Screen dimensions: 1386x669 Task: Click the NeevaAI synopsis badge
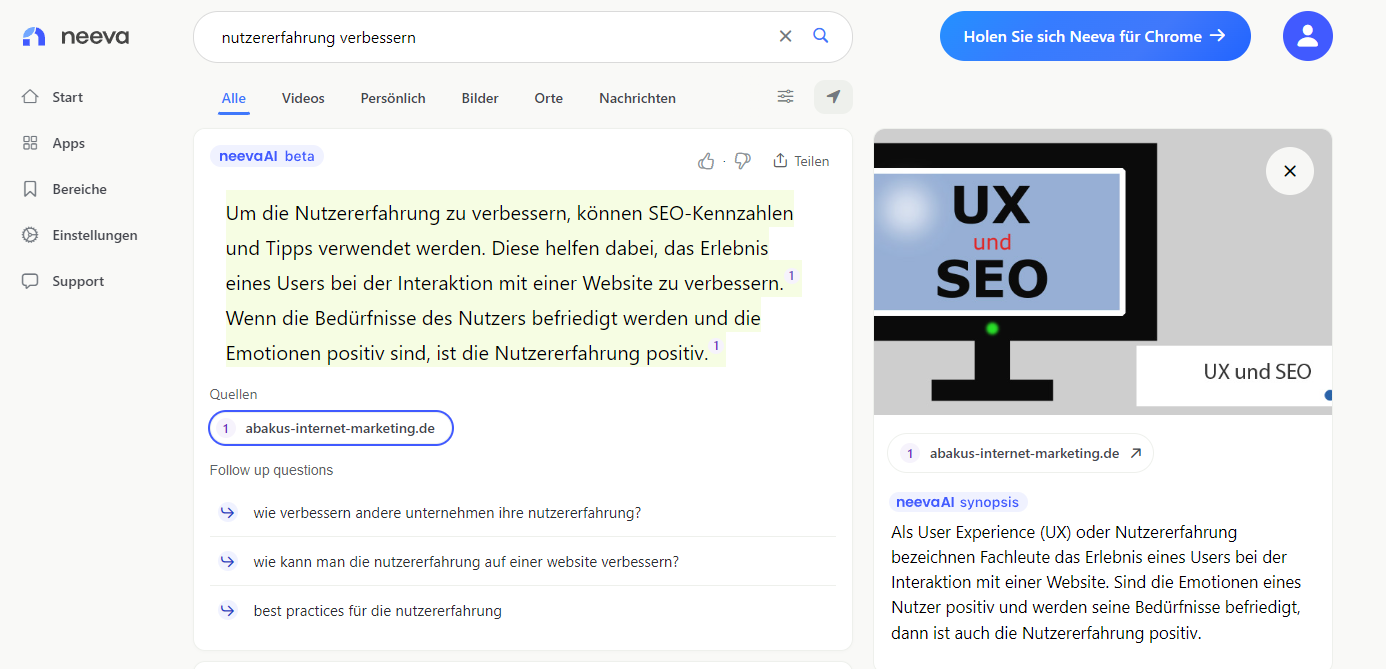click(x=958, y=502)
